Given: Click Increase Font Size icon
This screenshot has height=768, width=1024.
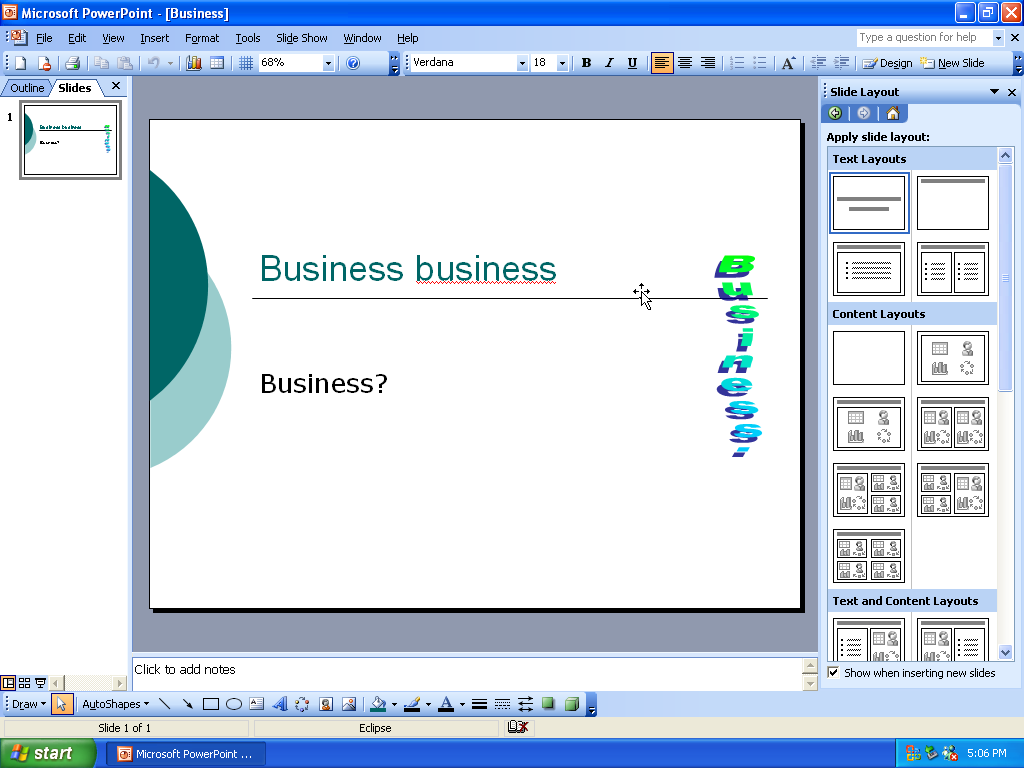Looking at the screenshot, I should coord(788,63).
